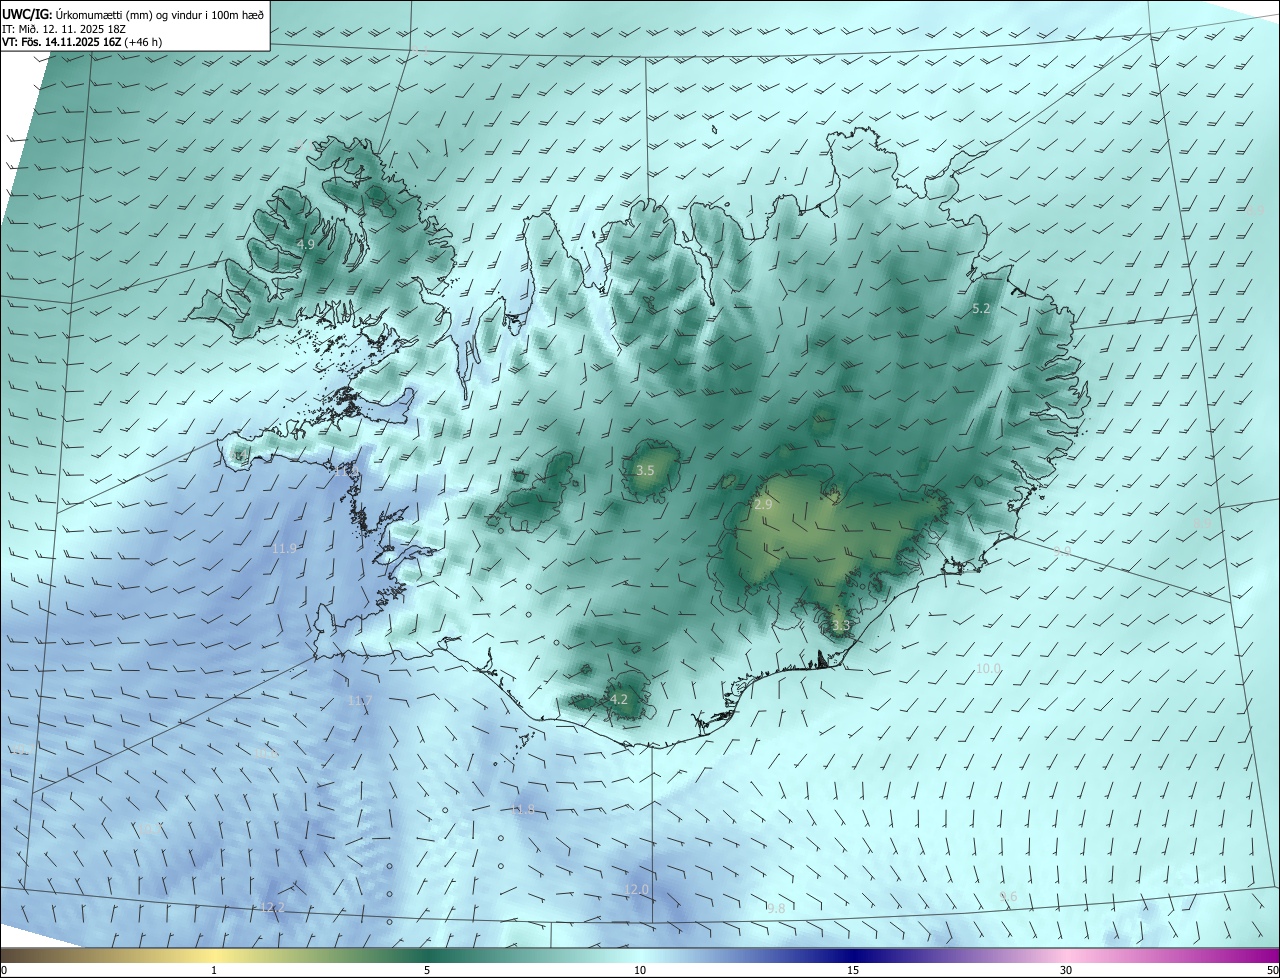Click the 9.8 value in the southern sea
This screenshot has height=978, width=1280.
[776, 908]
